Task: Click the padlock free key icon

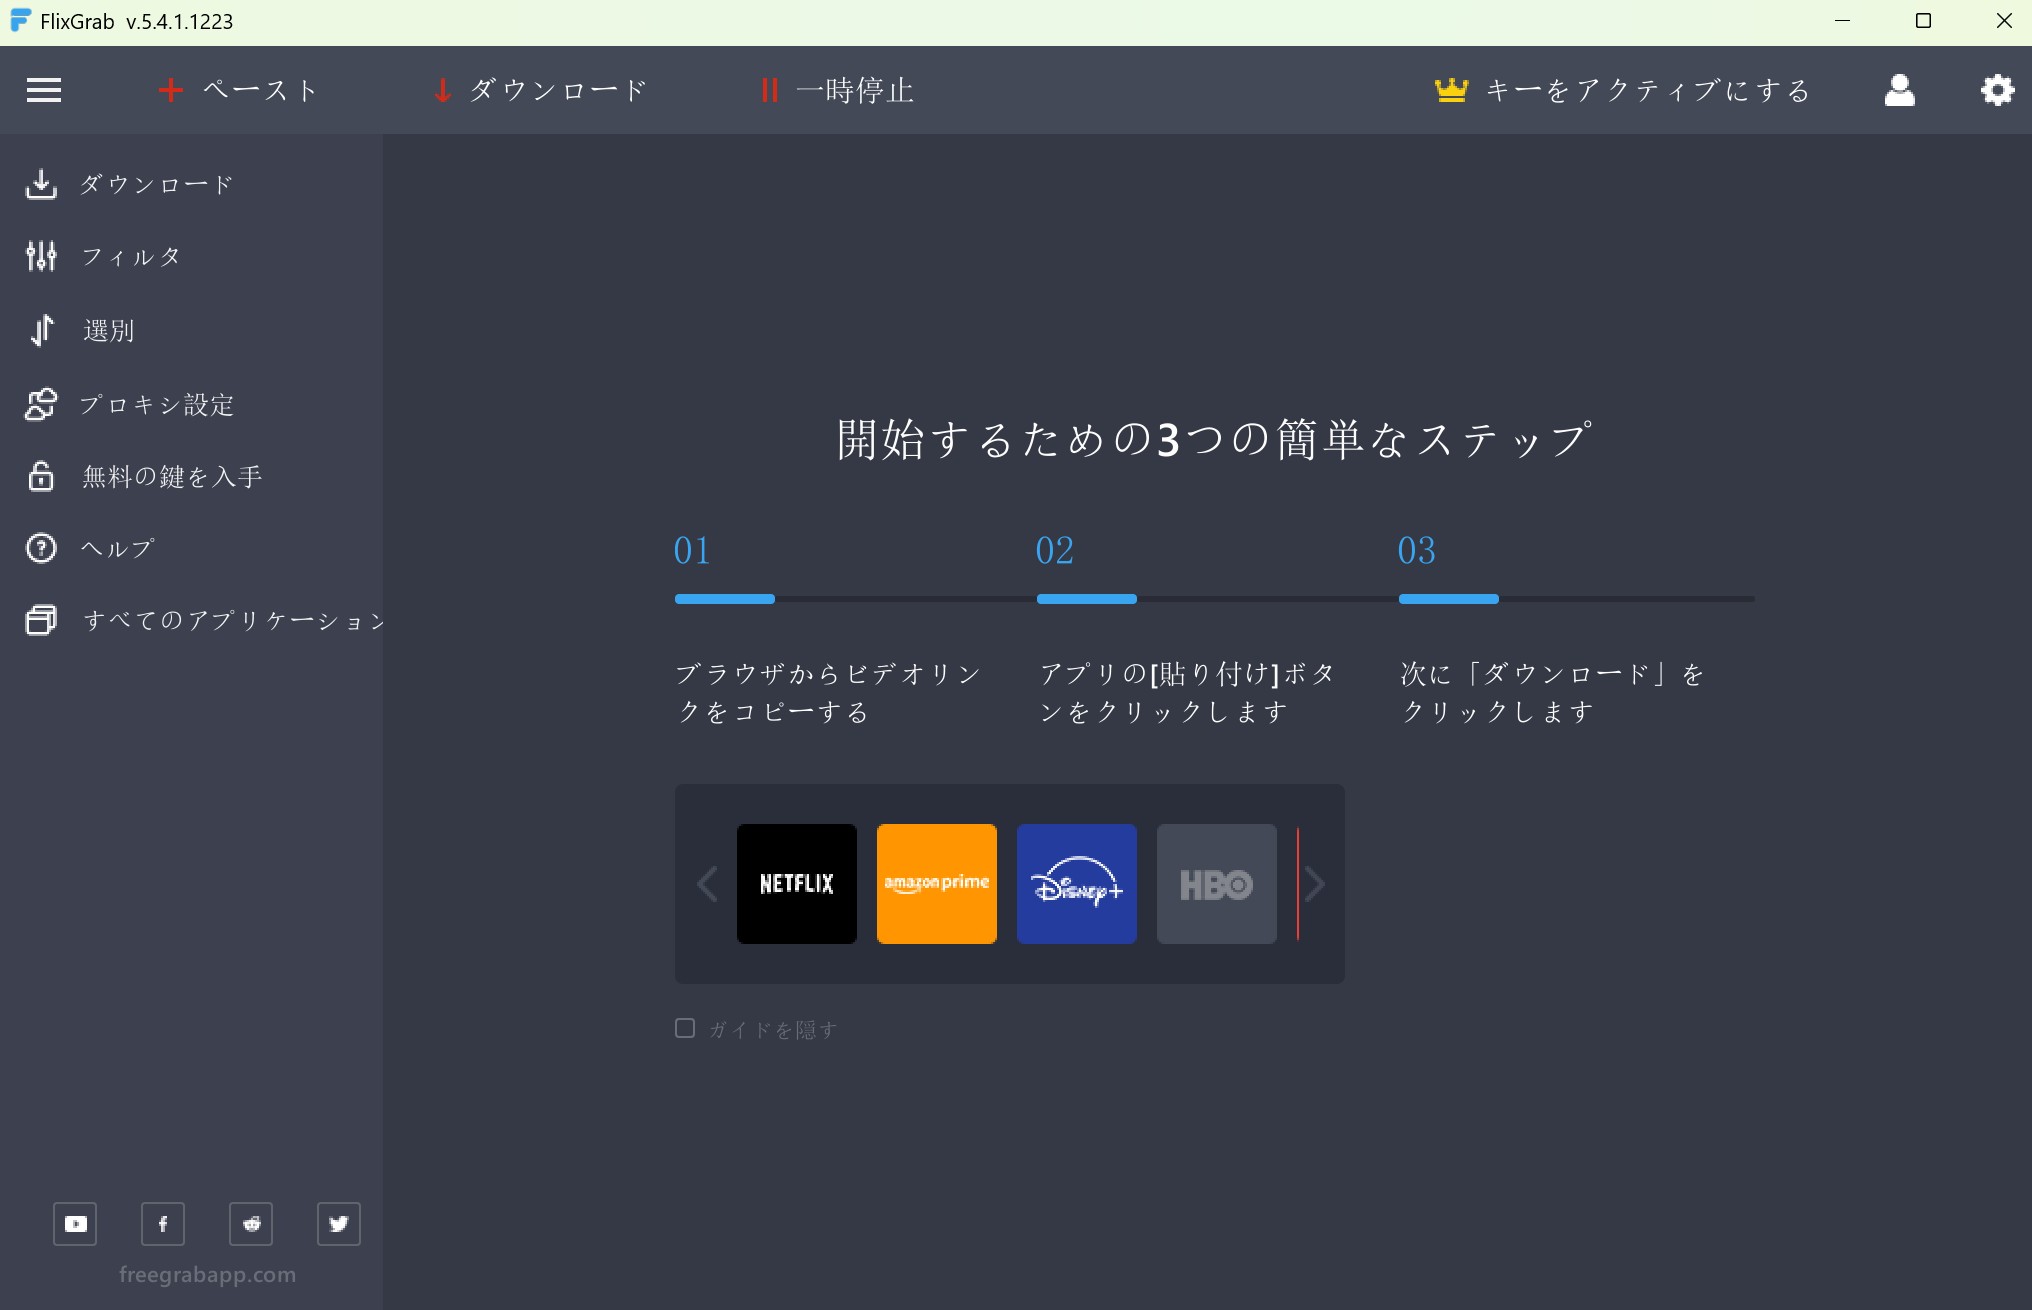Action: pos(41,476)
